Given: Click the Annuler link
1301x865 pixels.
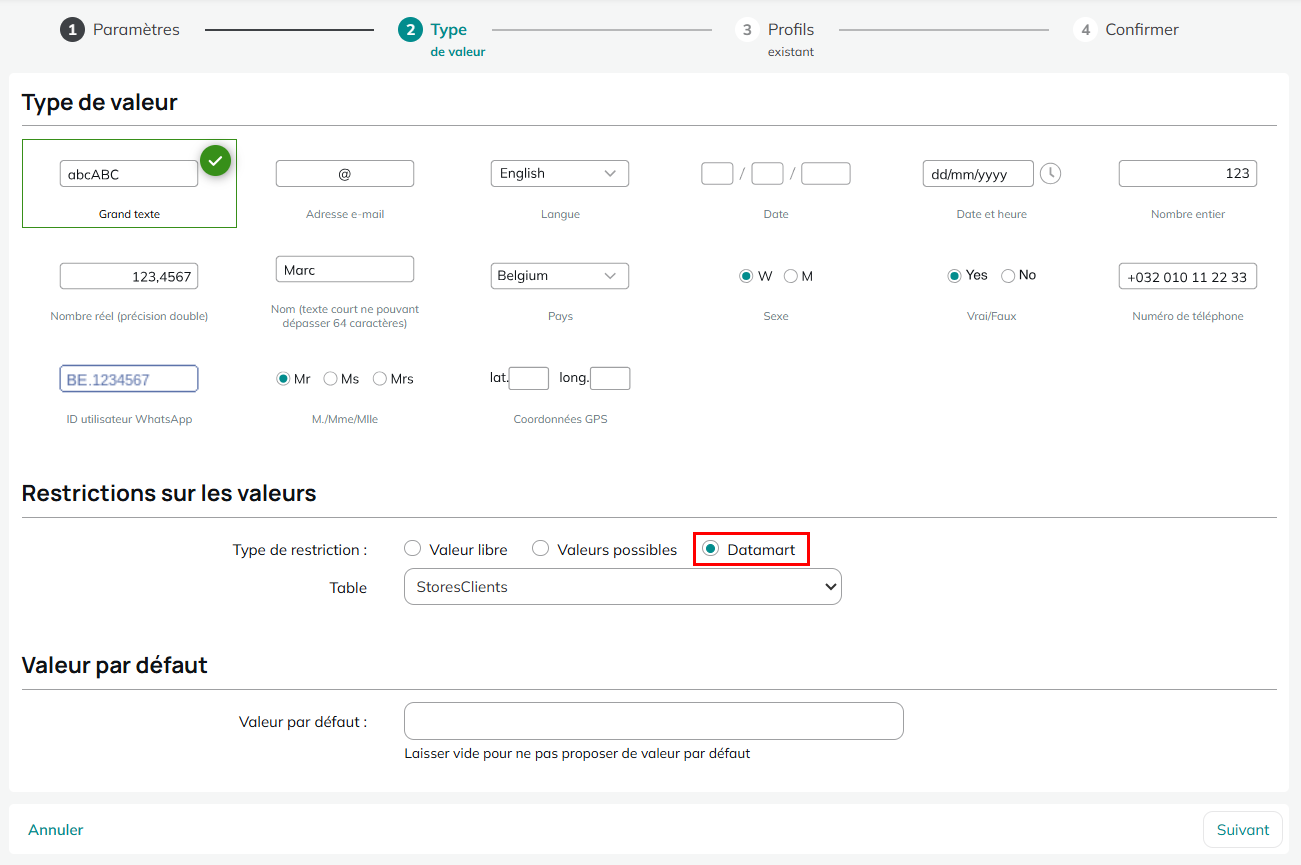Looking at the screenshot, I should pyautogui.click(x=56, y=830).
